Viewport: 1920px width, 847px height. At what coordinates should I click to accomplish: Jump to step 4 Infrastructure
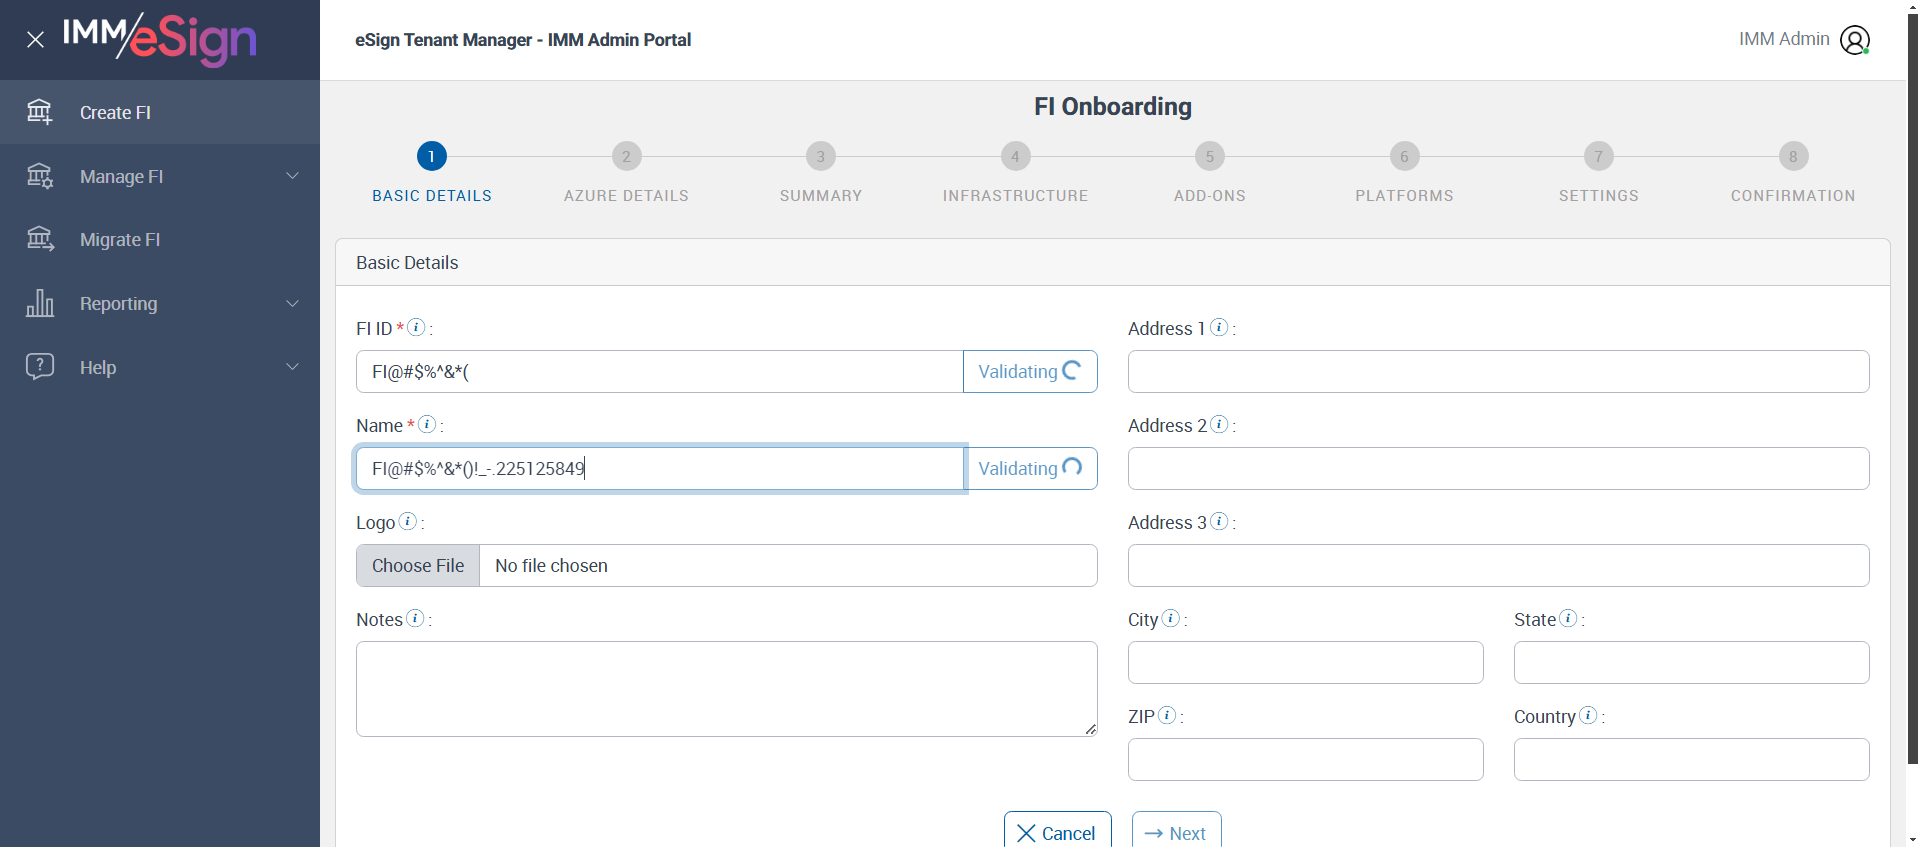(x=1015, y=157)
